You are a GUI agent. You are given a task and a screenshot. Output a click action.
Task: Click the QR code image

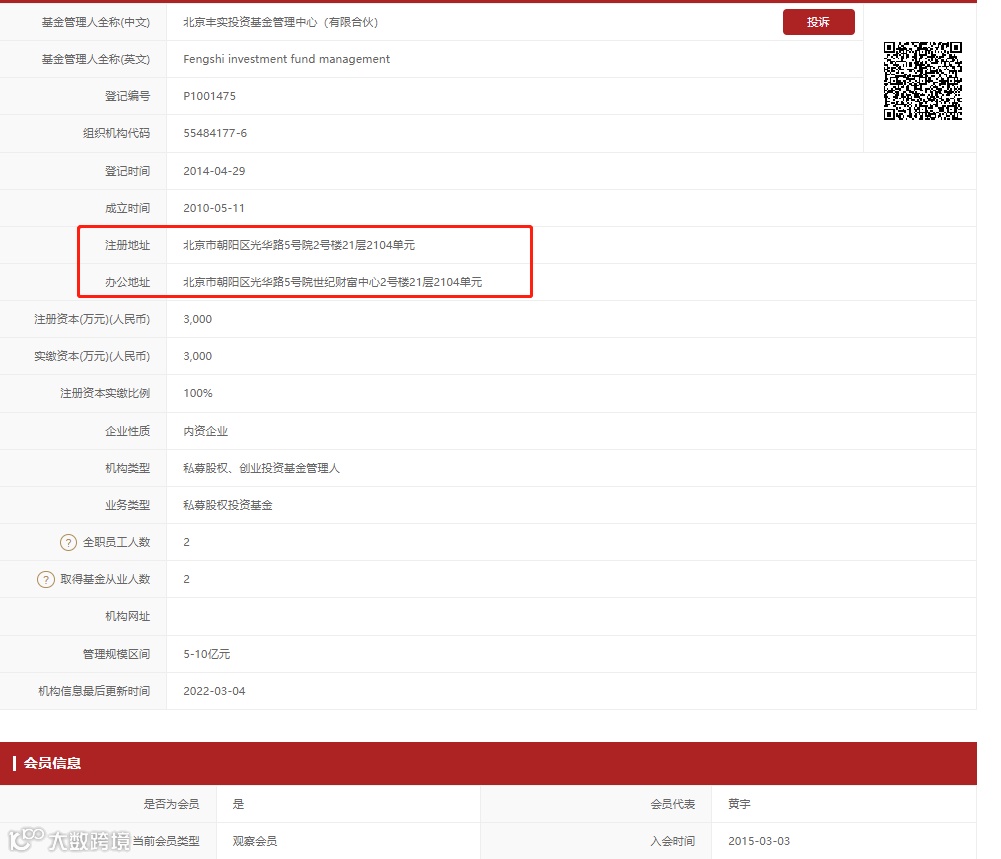(922, 81)
